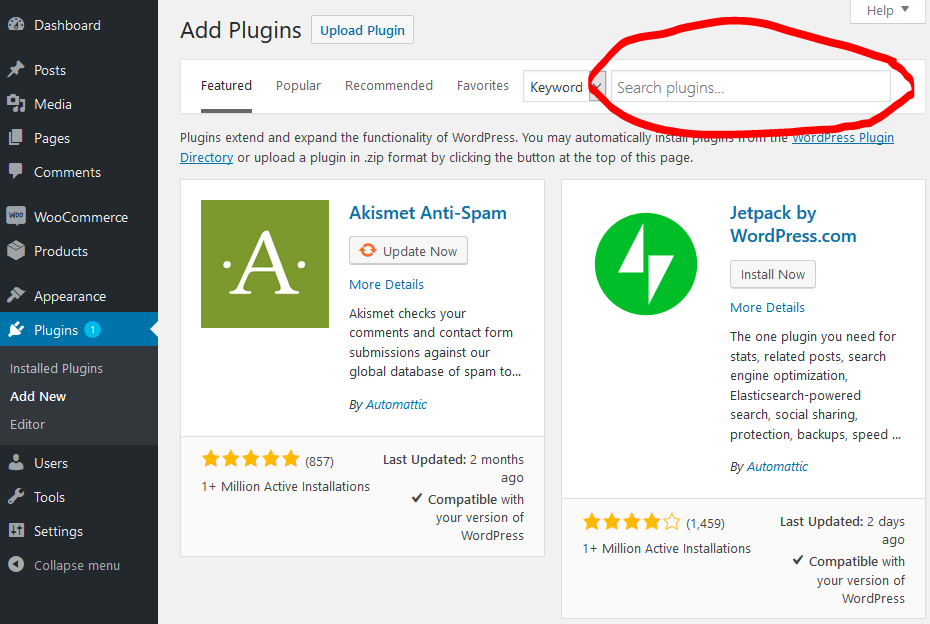Click the WooCommerce logo icon
This screenshot has width=930, height=624.
pos(16,215)
